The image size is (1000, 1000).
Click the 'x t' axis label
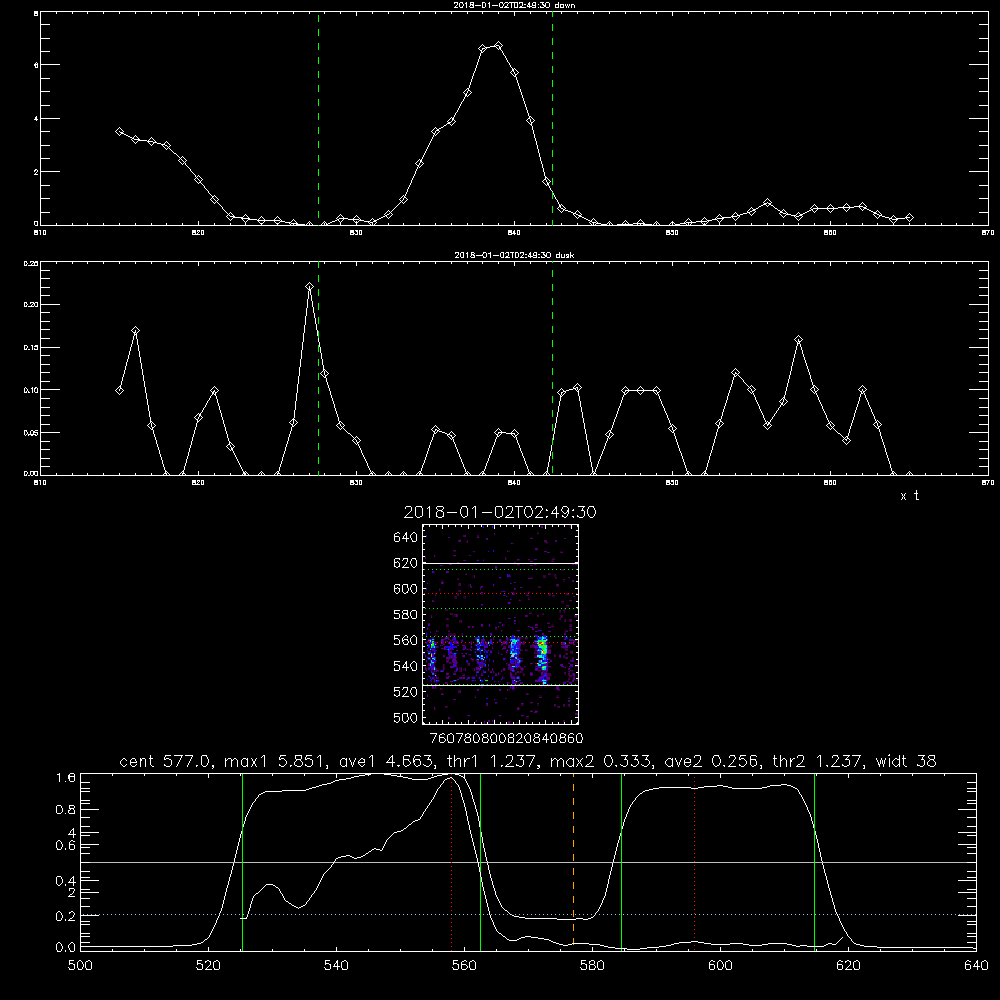[x=909, y=496]
